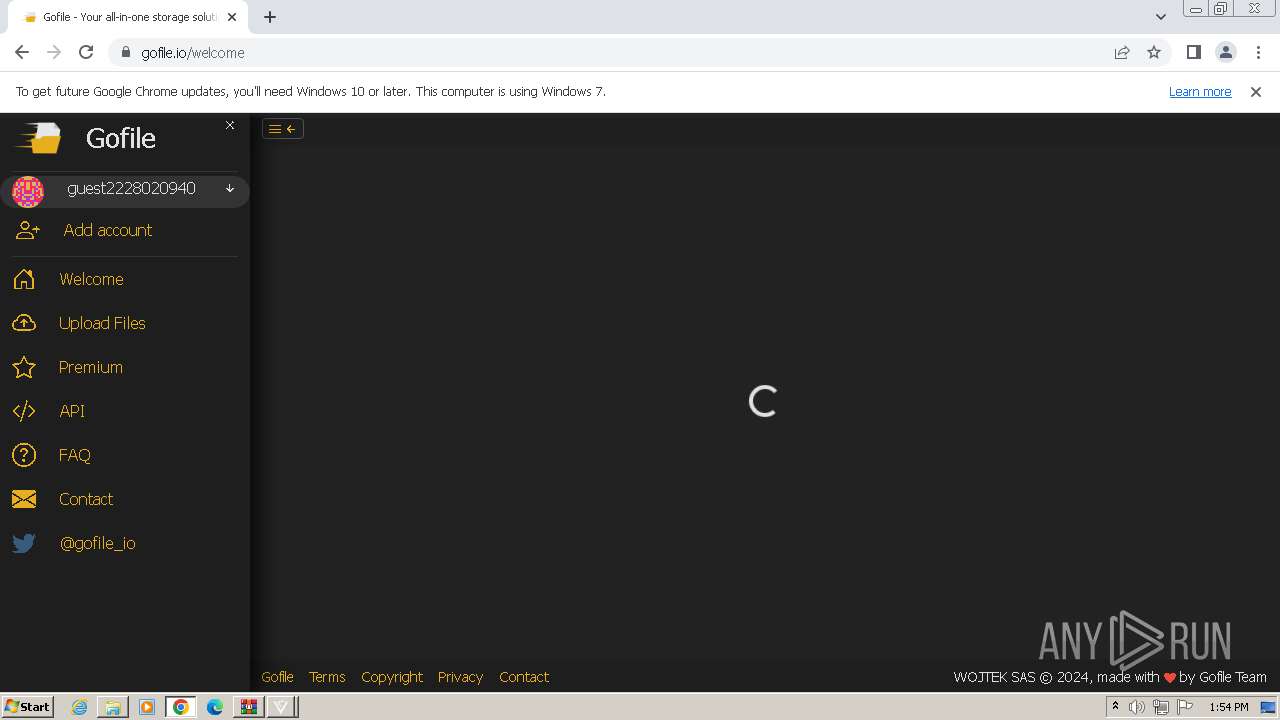Open Windows Media Player from taskbar

click(x=147, y=707)
